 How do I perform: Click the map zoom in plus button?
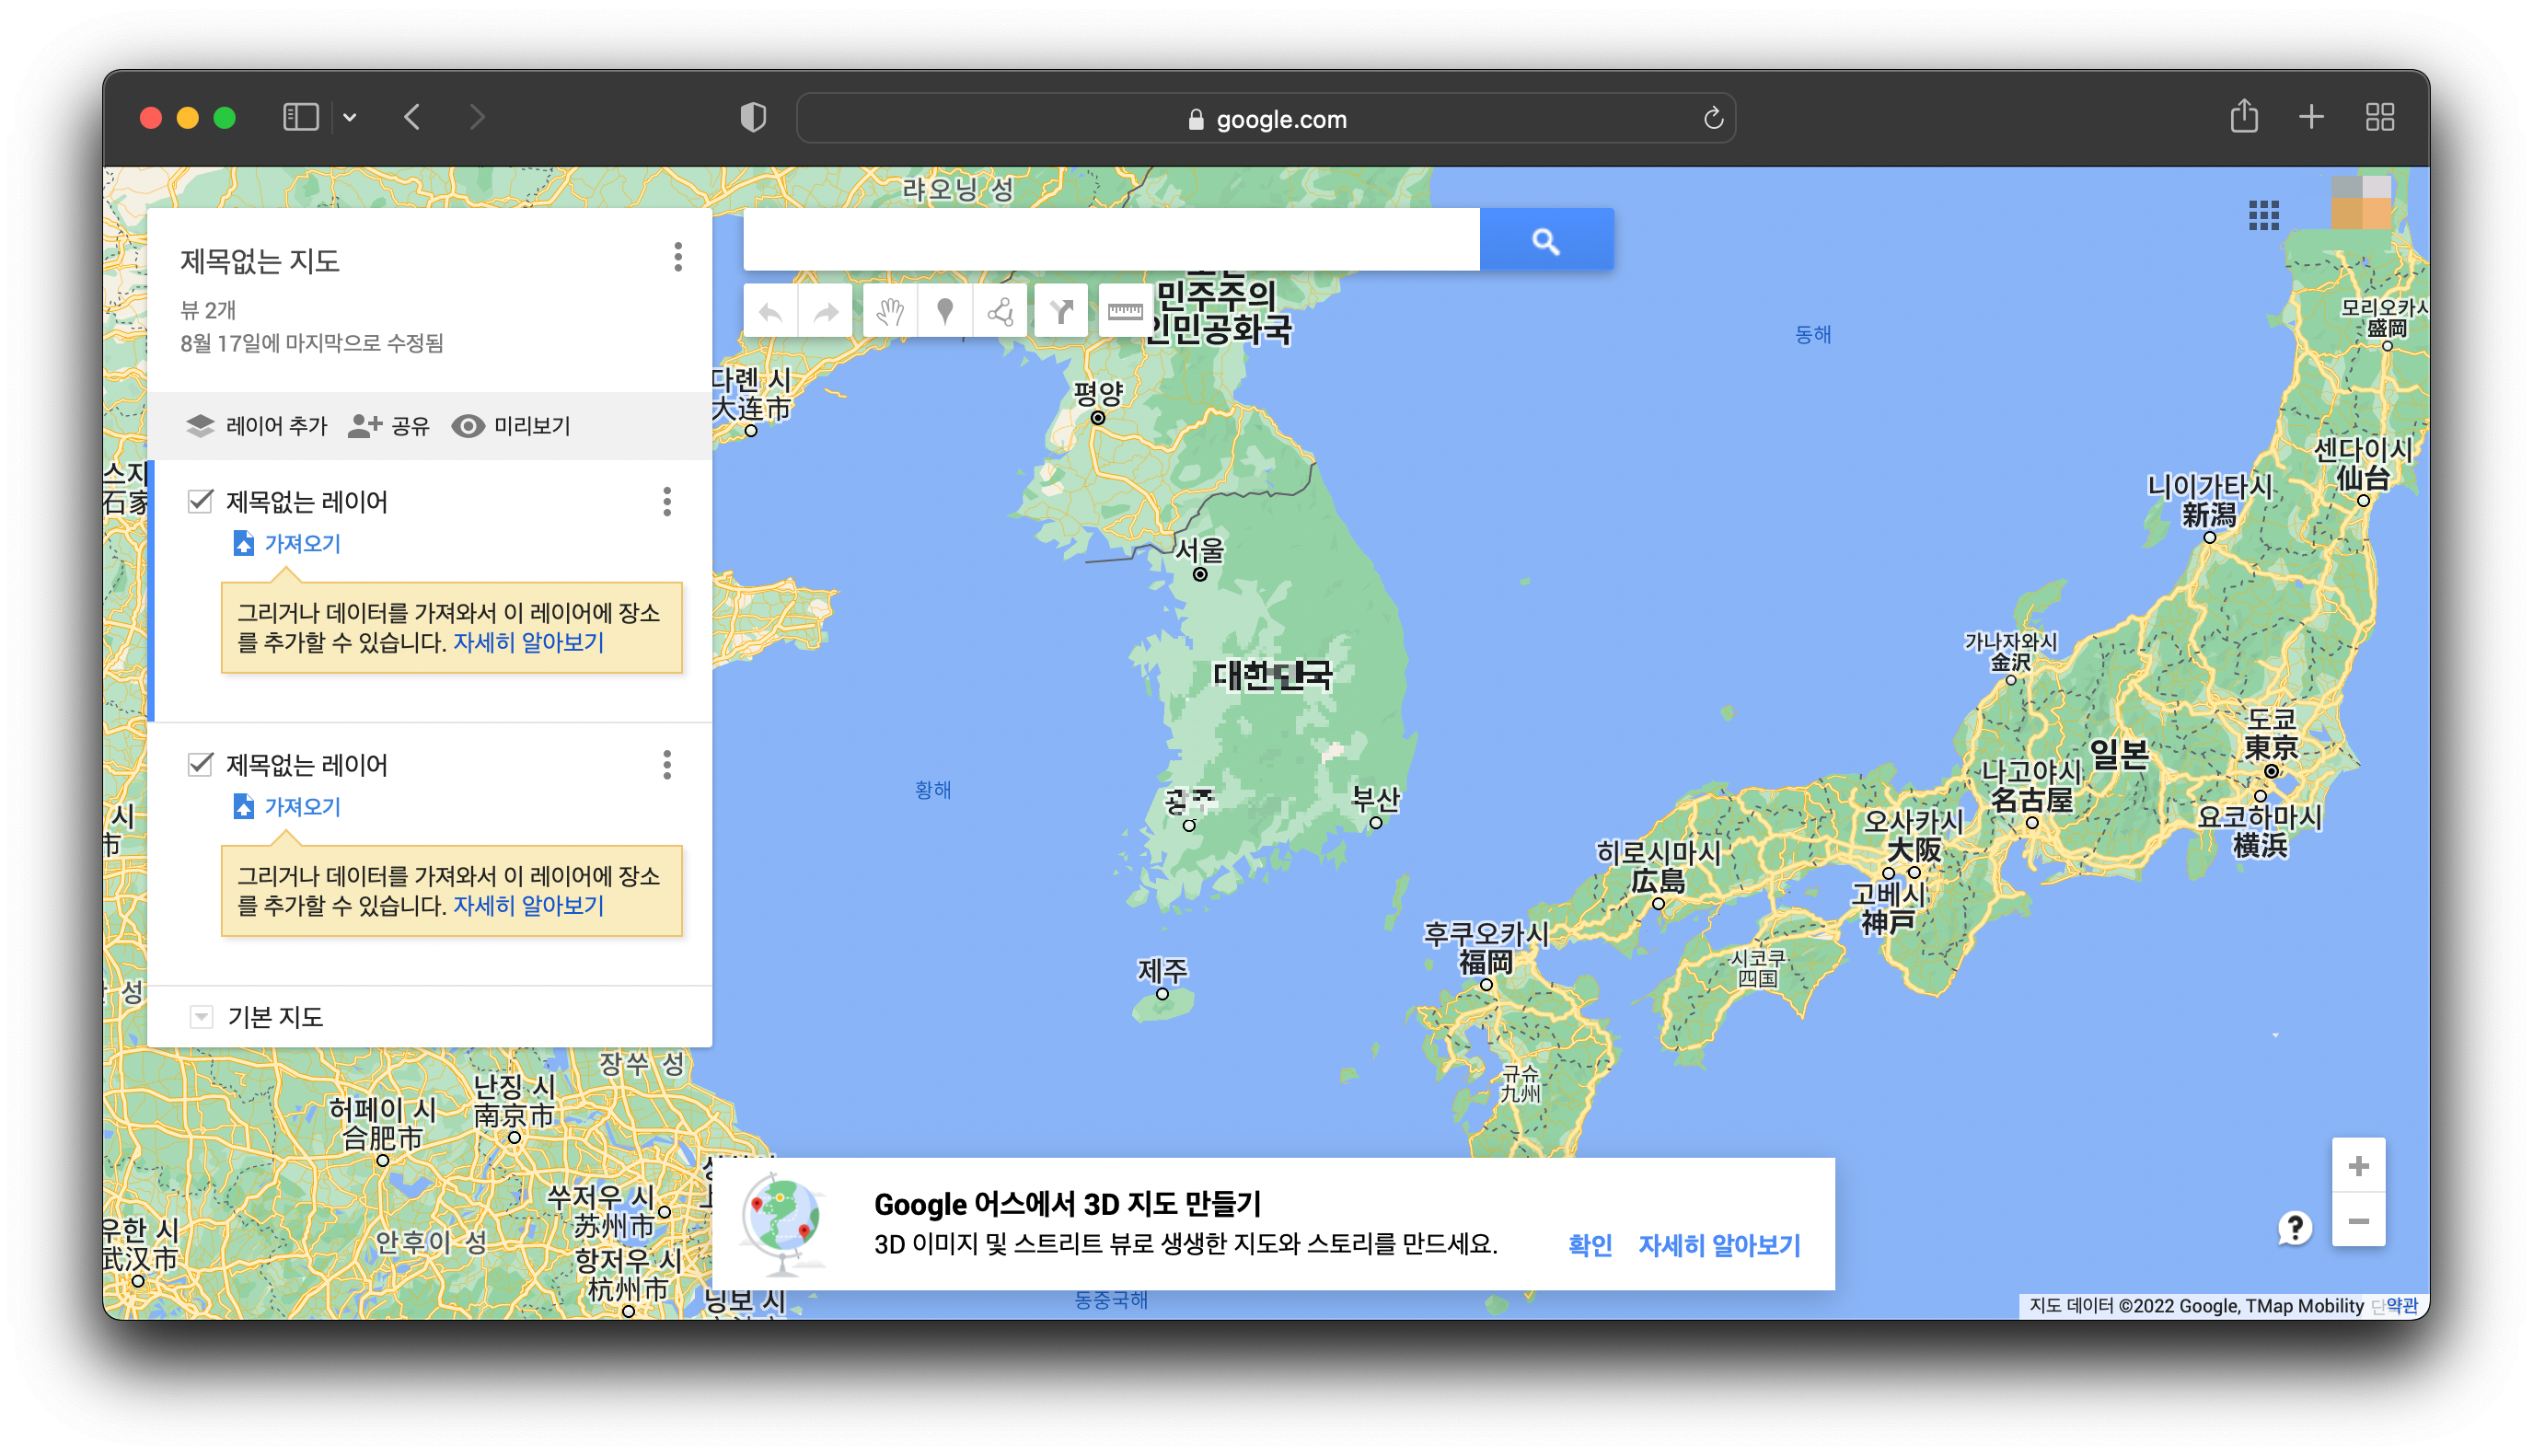tap(2358, 1166)
